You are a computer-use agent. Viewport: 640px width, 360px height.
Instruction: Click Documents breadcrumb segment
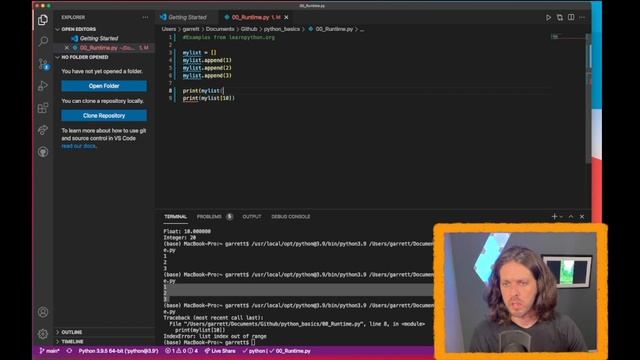(x=220, y=29)
